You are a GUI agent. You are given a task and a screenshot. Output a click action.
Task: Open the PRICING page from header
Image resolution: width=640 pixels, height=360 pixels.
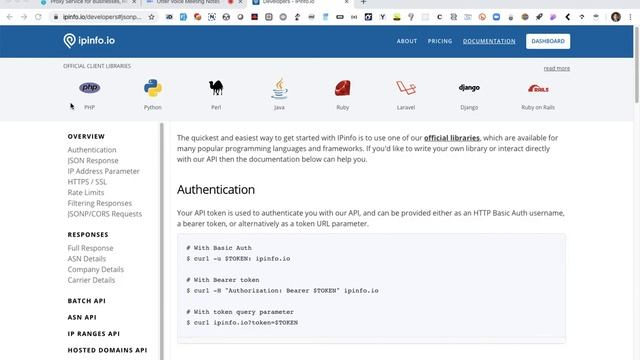[440, 41]
